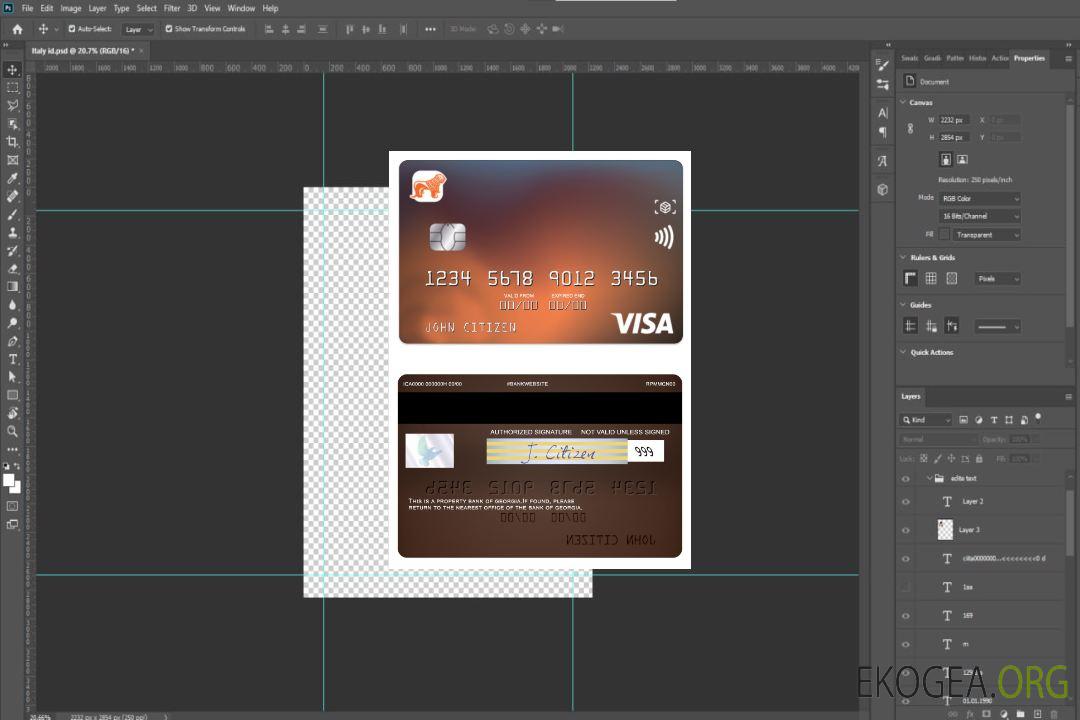Click the Home icon in options bar
The image size is (1080, 720).
(17, 29)
